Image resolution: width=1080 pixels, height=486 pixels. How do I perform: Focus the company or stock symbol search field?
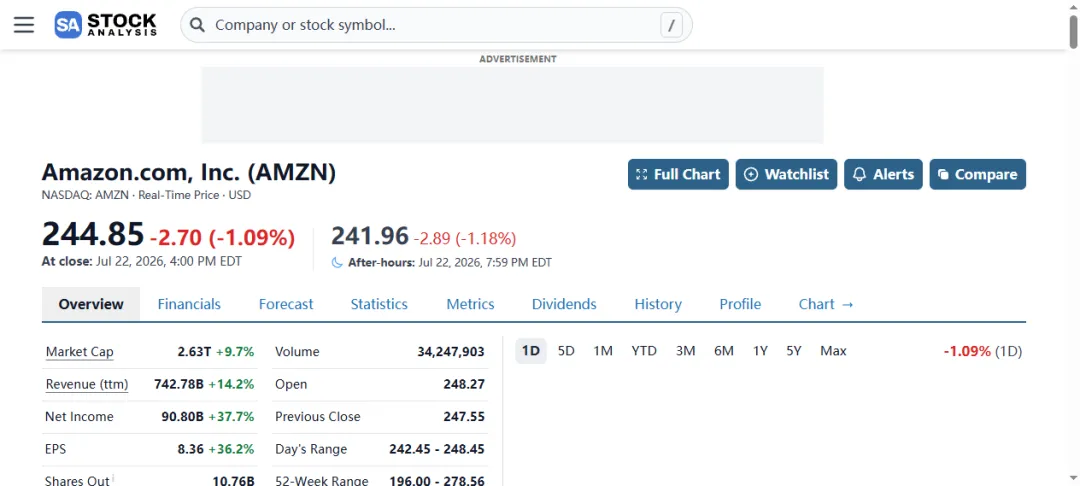[435, 25]
